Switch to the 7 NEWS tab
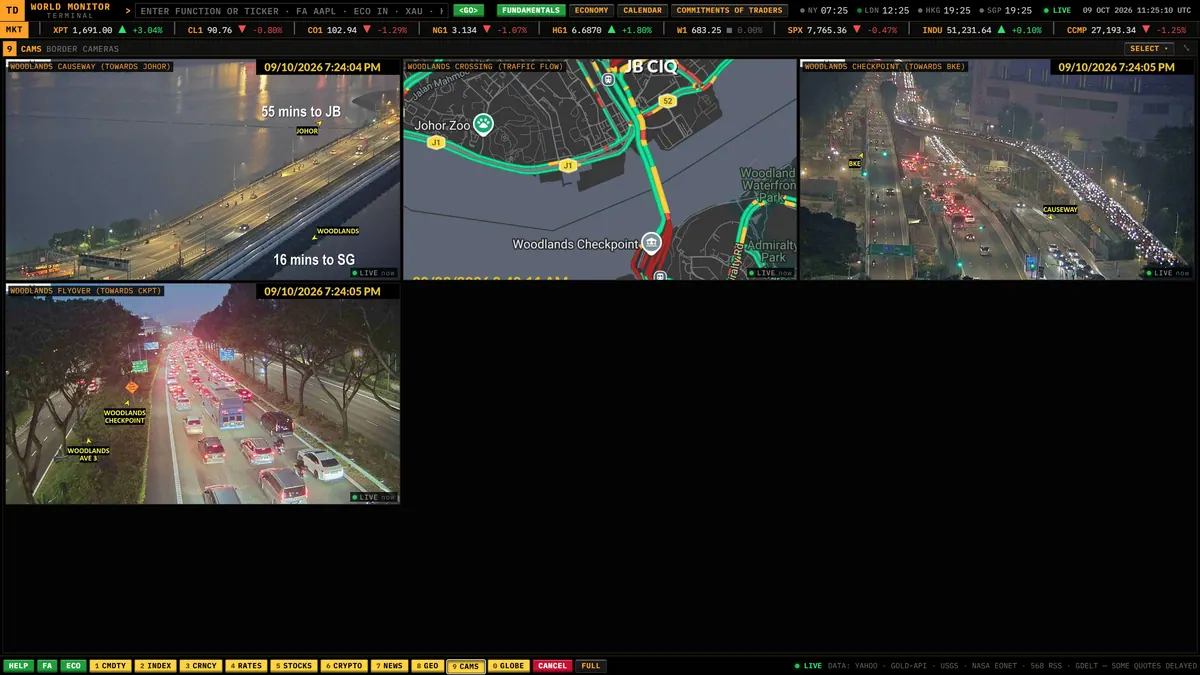The height and width of the screenshot is (675, 1200). point(389,666)
